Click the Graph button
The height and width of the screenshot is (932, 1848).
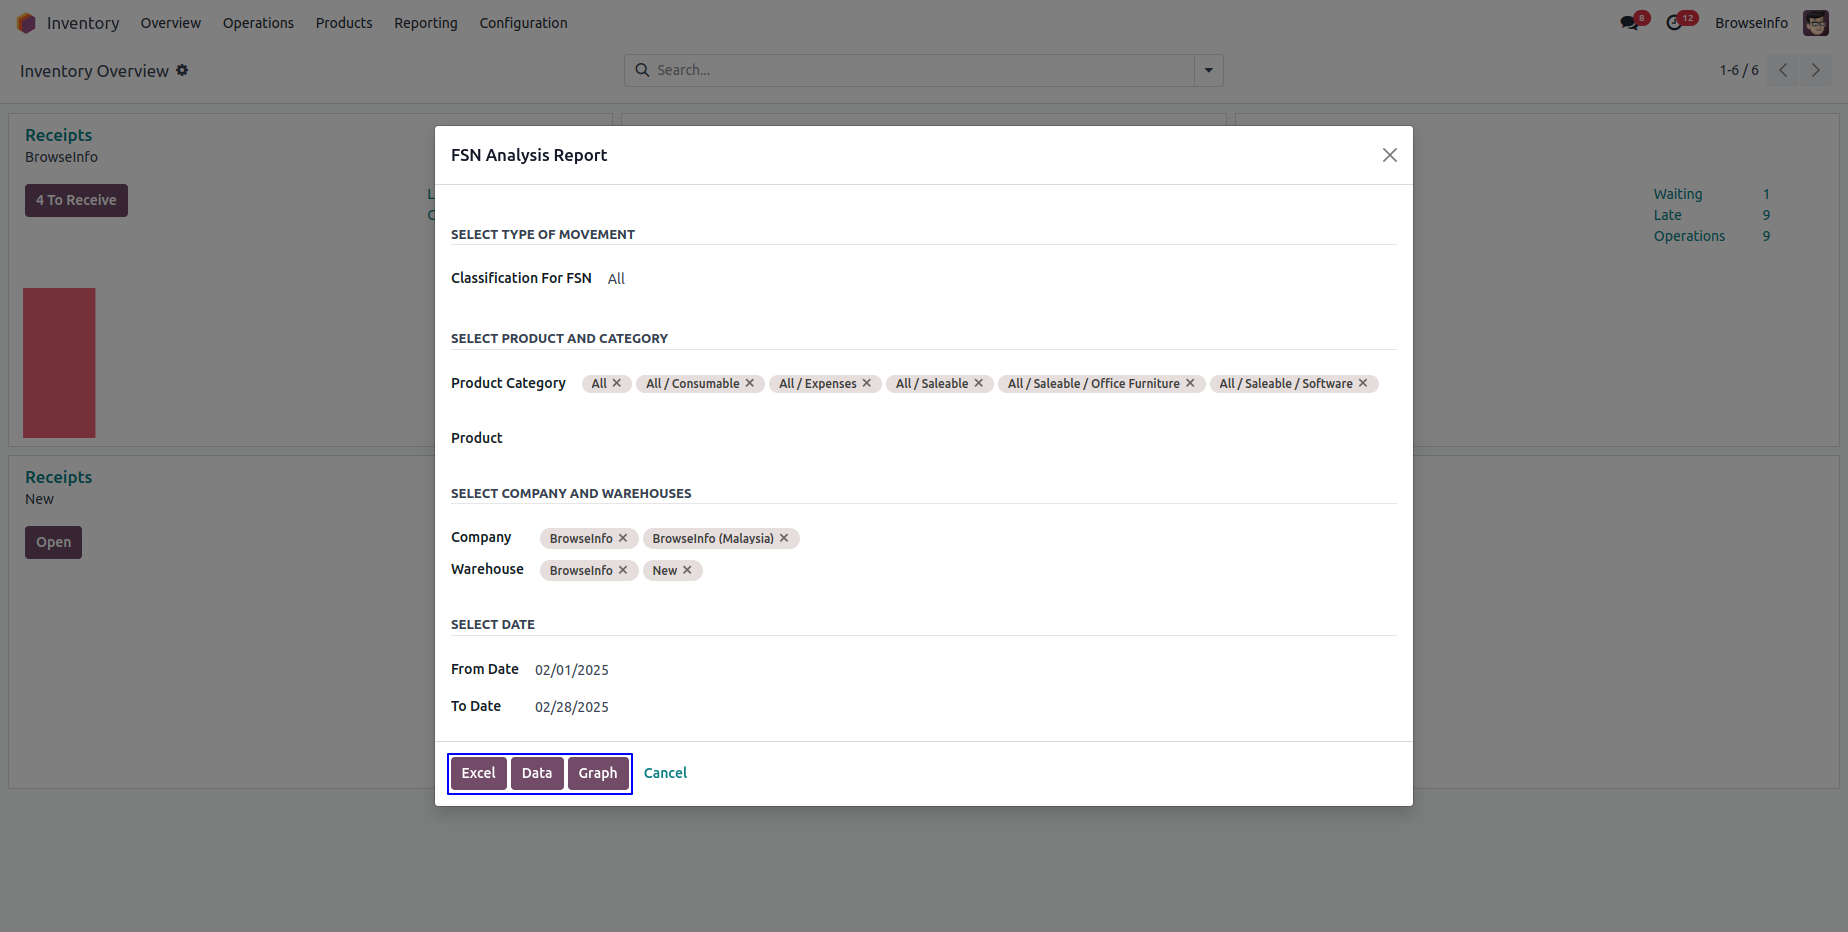(x=598, y=773)
